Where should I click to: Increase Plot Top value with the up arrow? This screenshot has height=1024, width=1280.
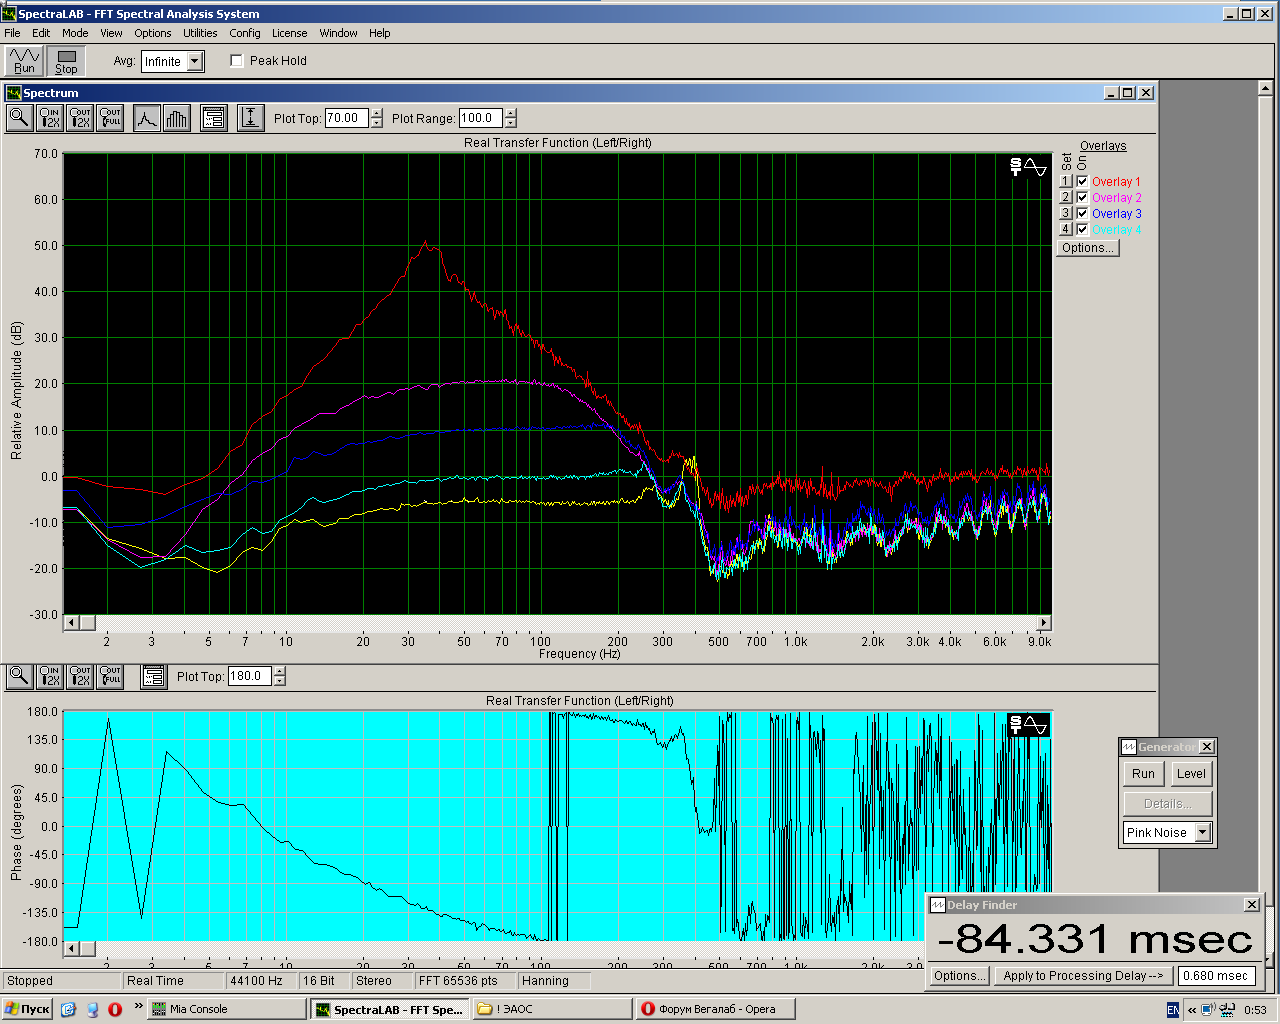(x=376, y=113)
